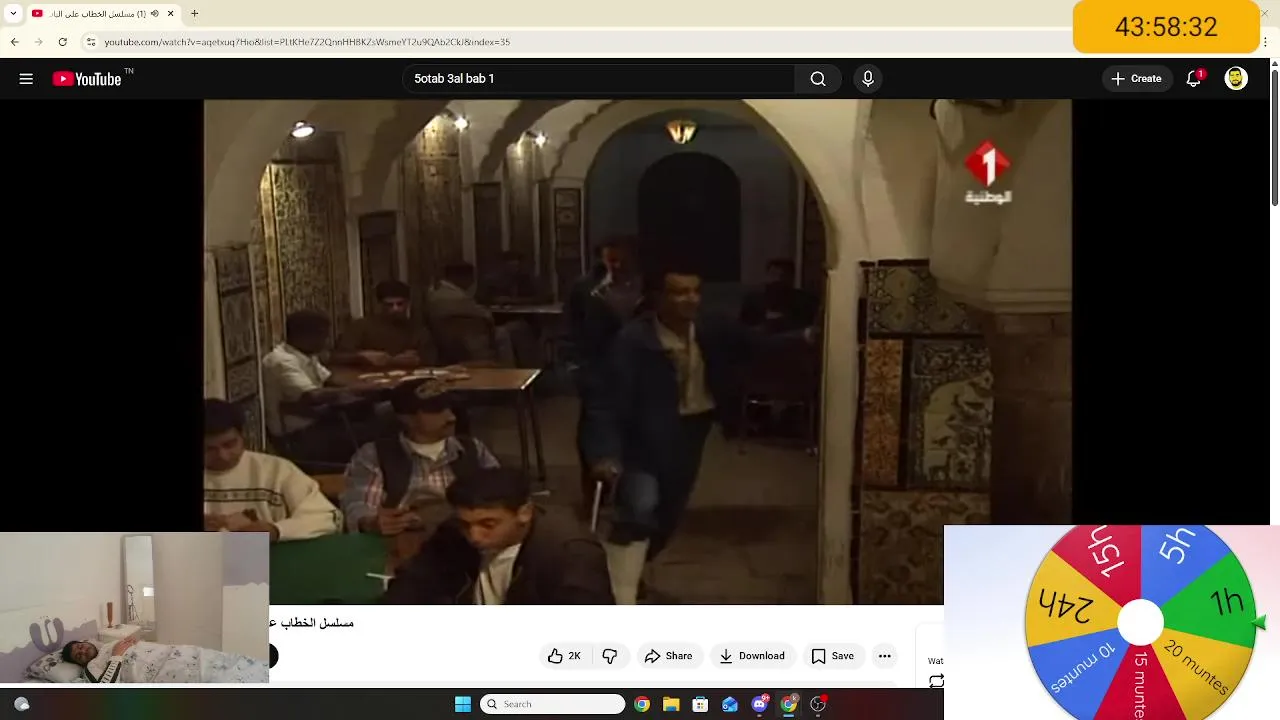Screen dimensions: 1280x720
Task: Click the webcam overlay thumbnail
Action: point(134,608)
